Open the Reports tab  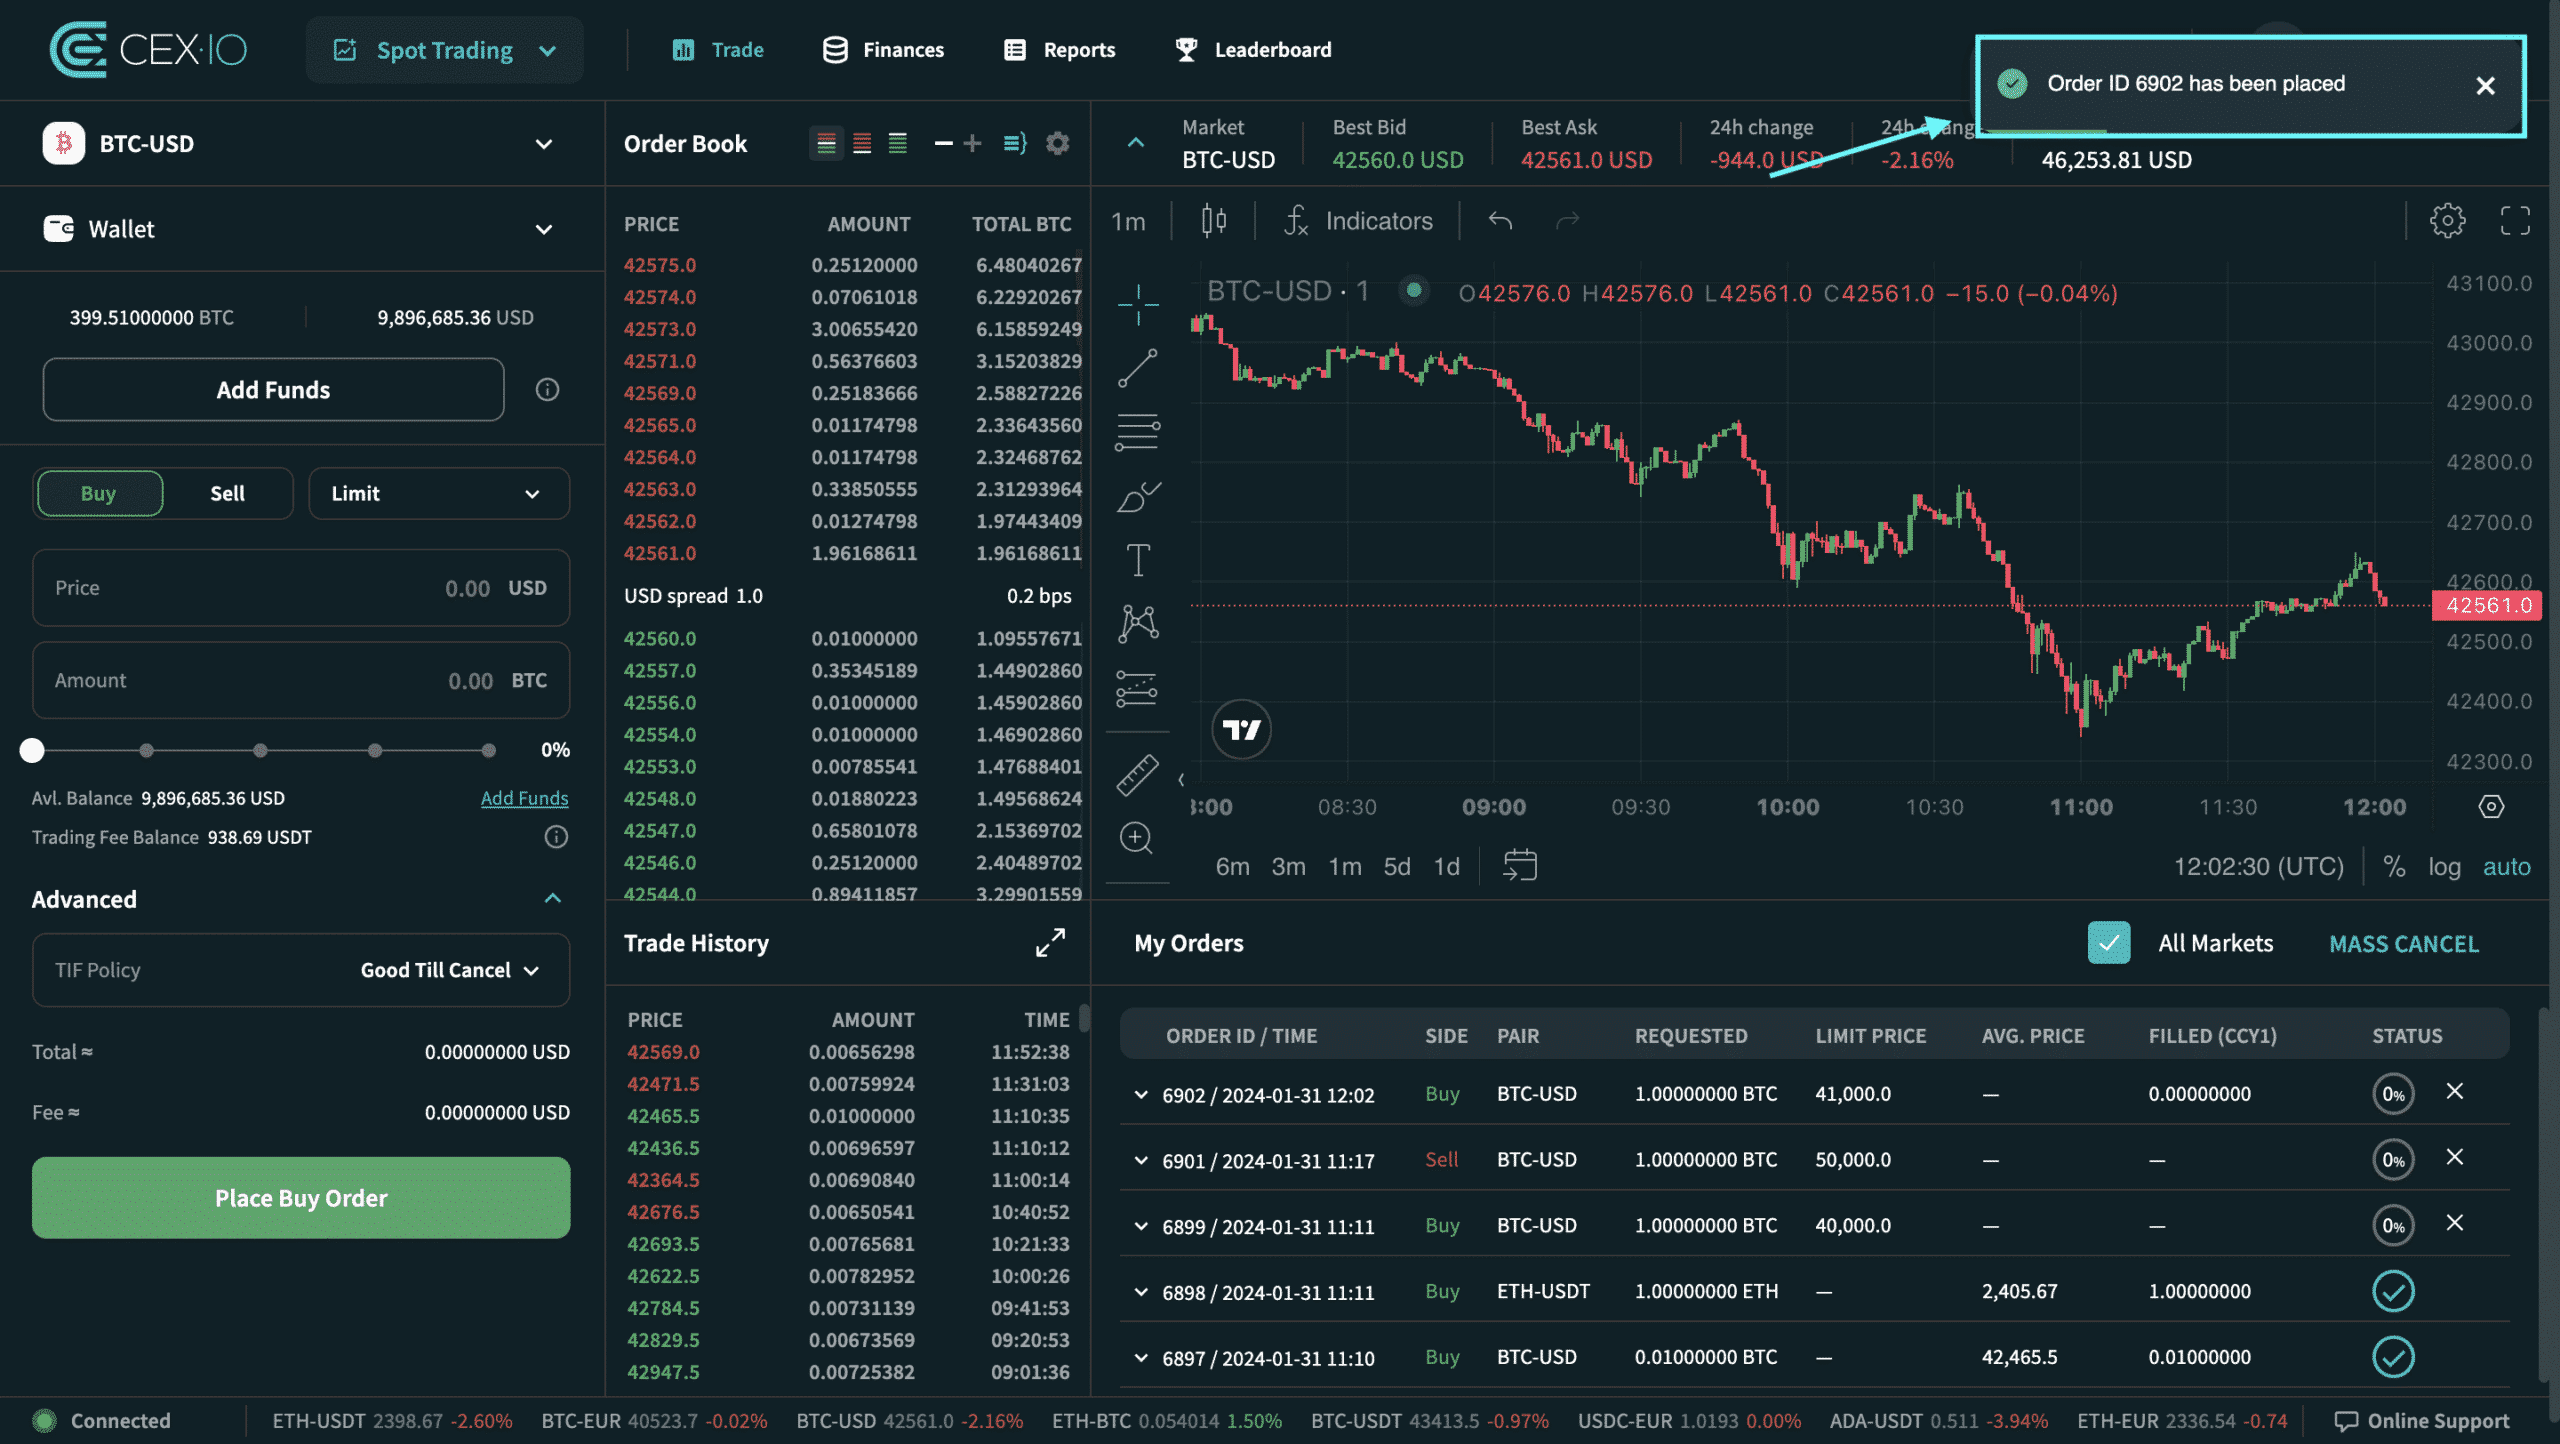(x=1059, y=49)
